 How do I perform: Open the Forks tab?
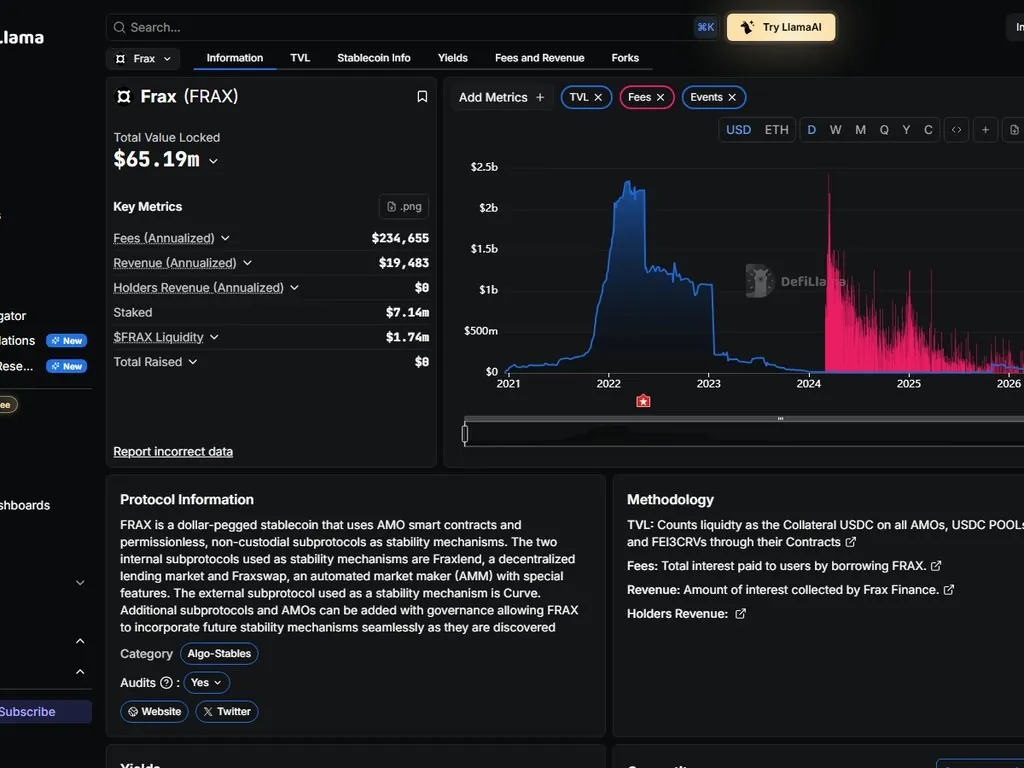pos(625,58)
